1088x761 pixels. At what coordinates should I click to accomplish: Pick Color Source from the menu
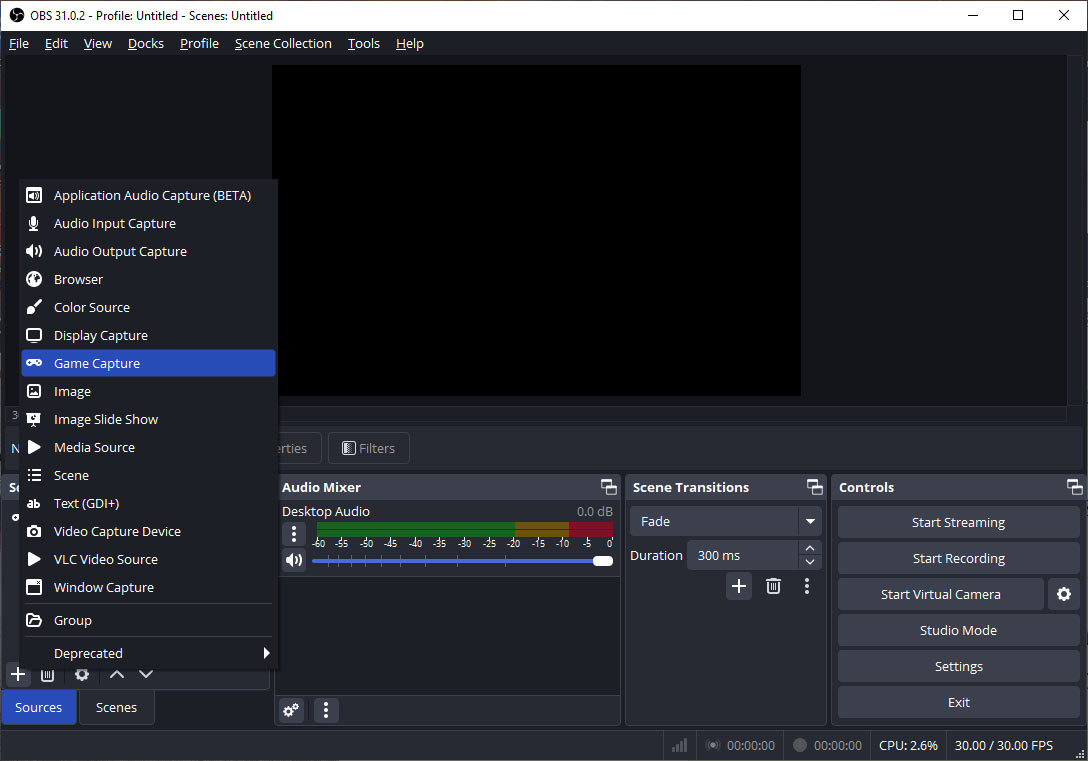(148, 307)
